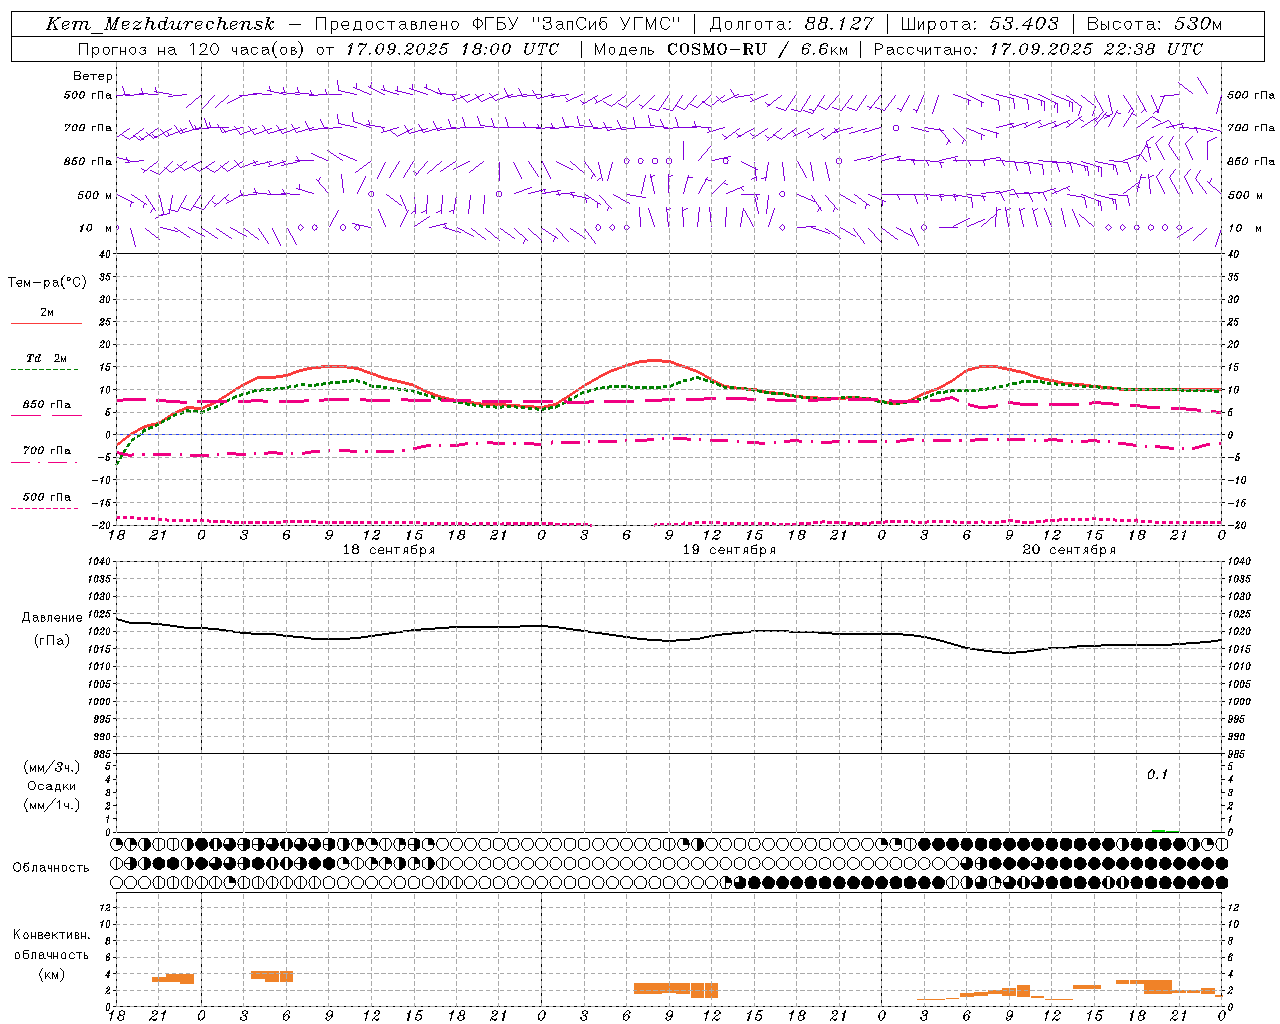Click the 500 гПа temperature legend entry
The width and height of the screenshot is (1280, 1024).
coord(47,497)
